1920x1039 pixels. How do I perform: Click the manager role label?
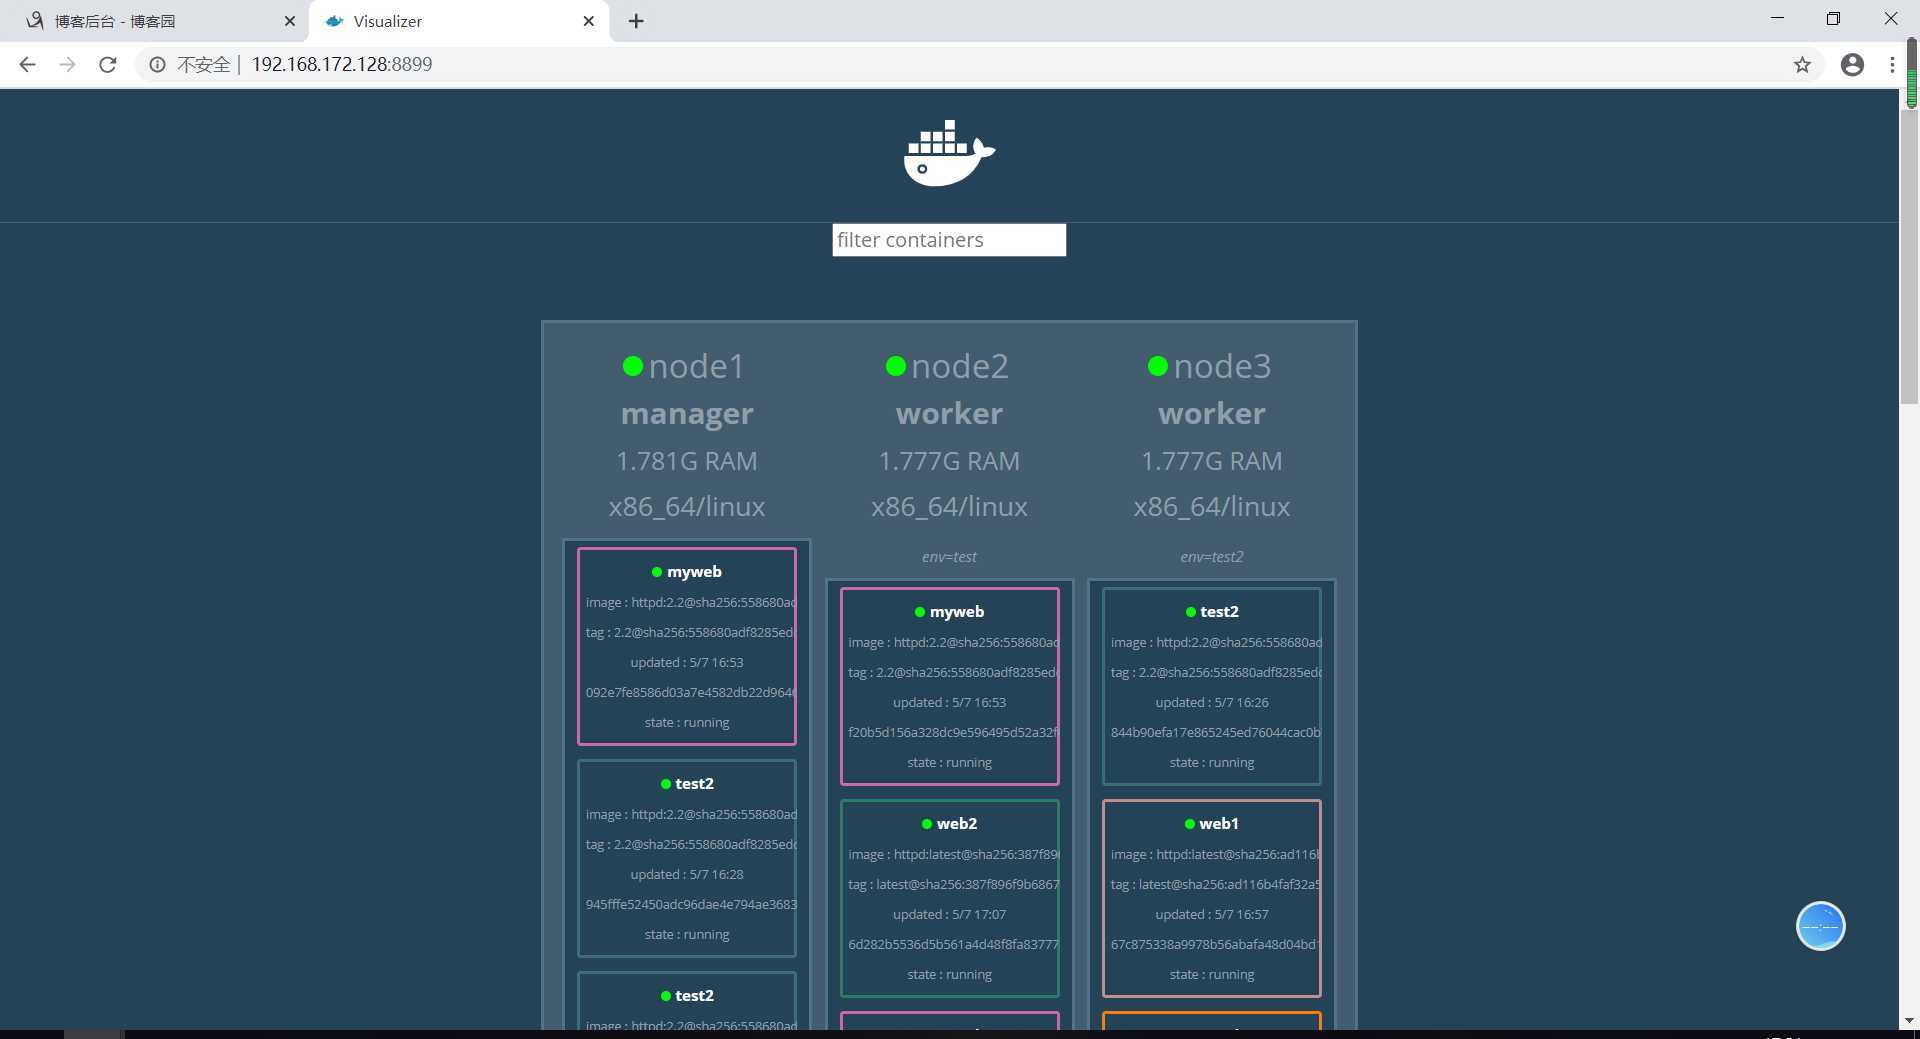[687, 413]
